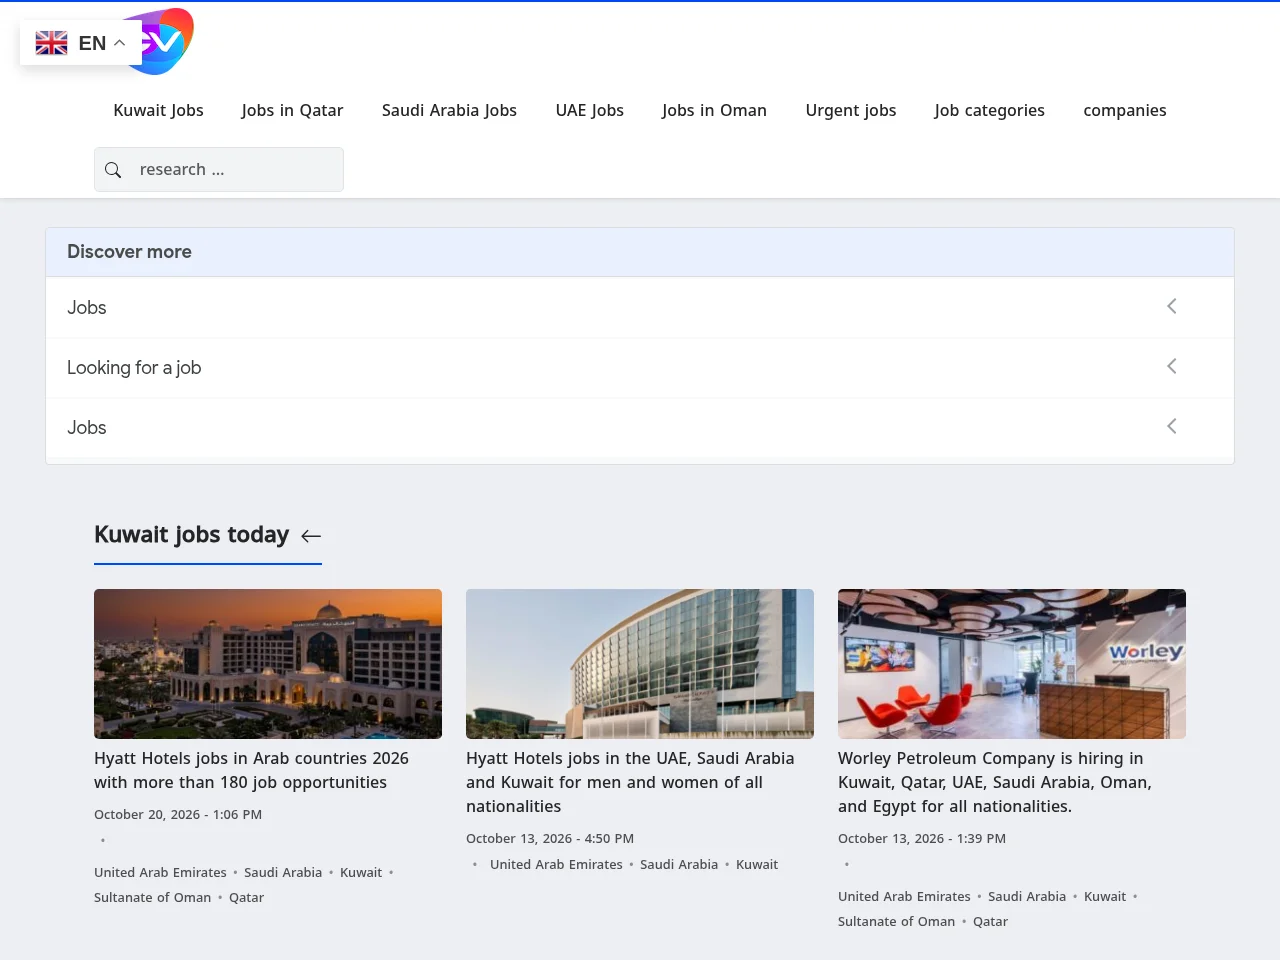This screenshot has height=960, width=1280.
Task: Click Qatar tag under Worley article
Action: click(990, 922)
